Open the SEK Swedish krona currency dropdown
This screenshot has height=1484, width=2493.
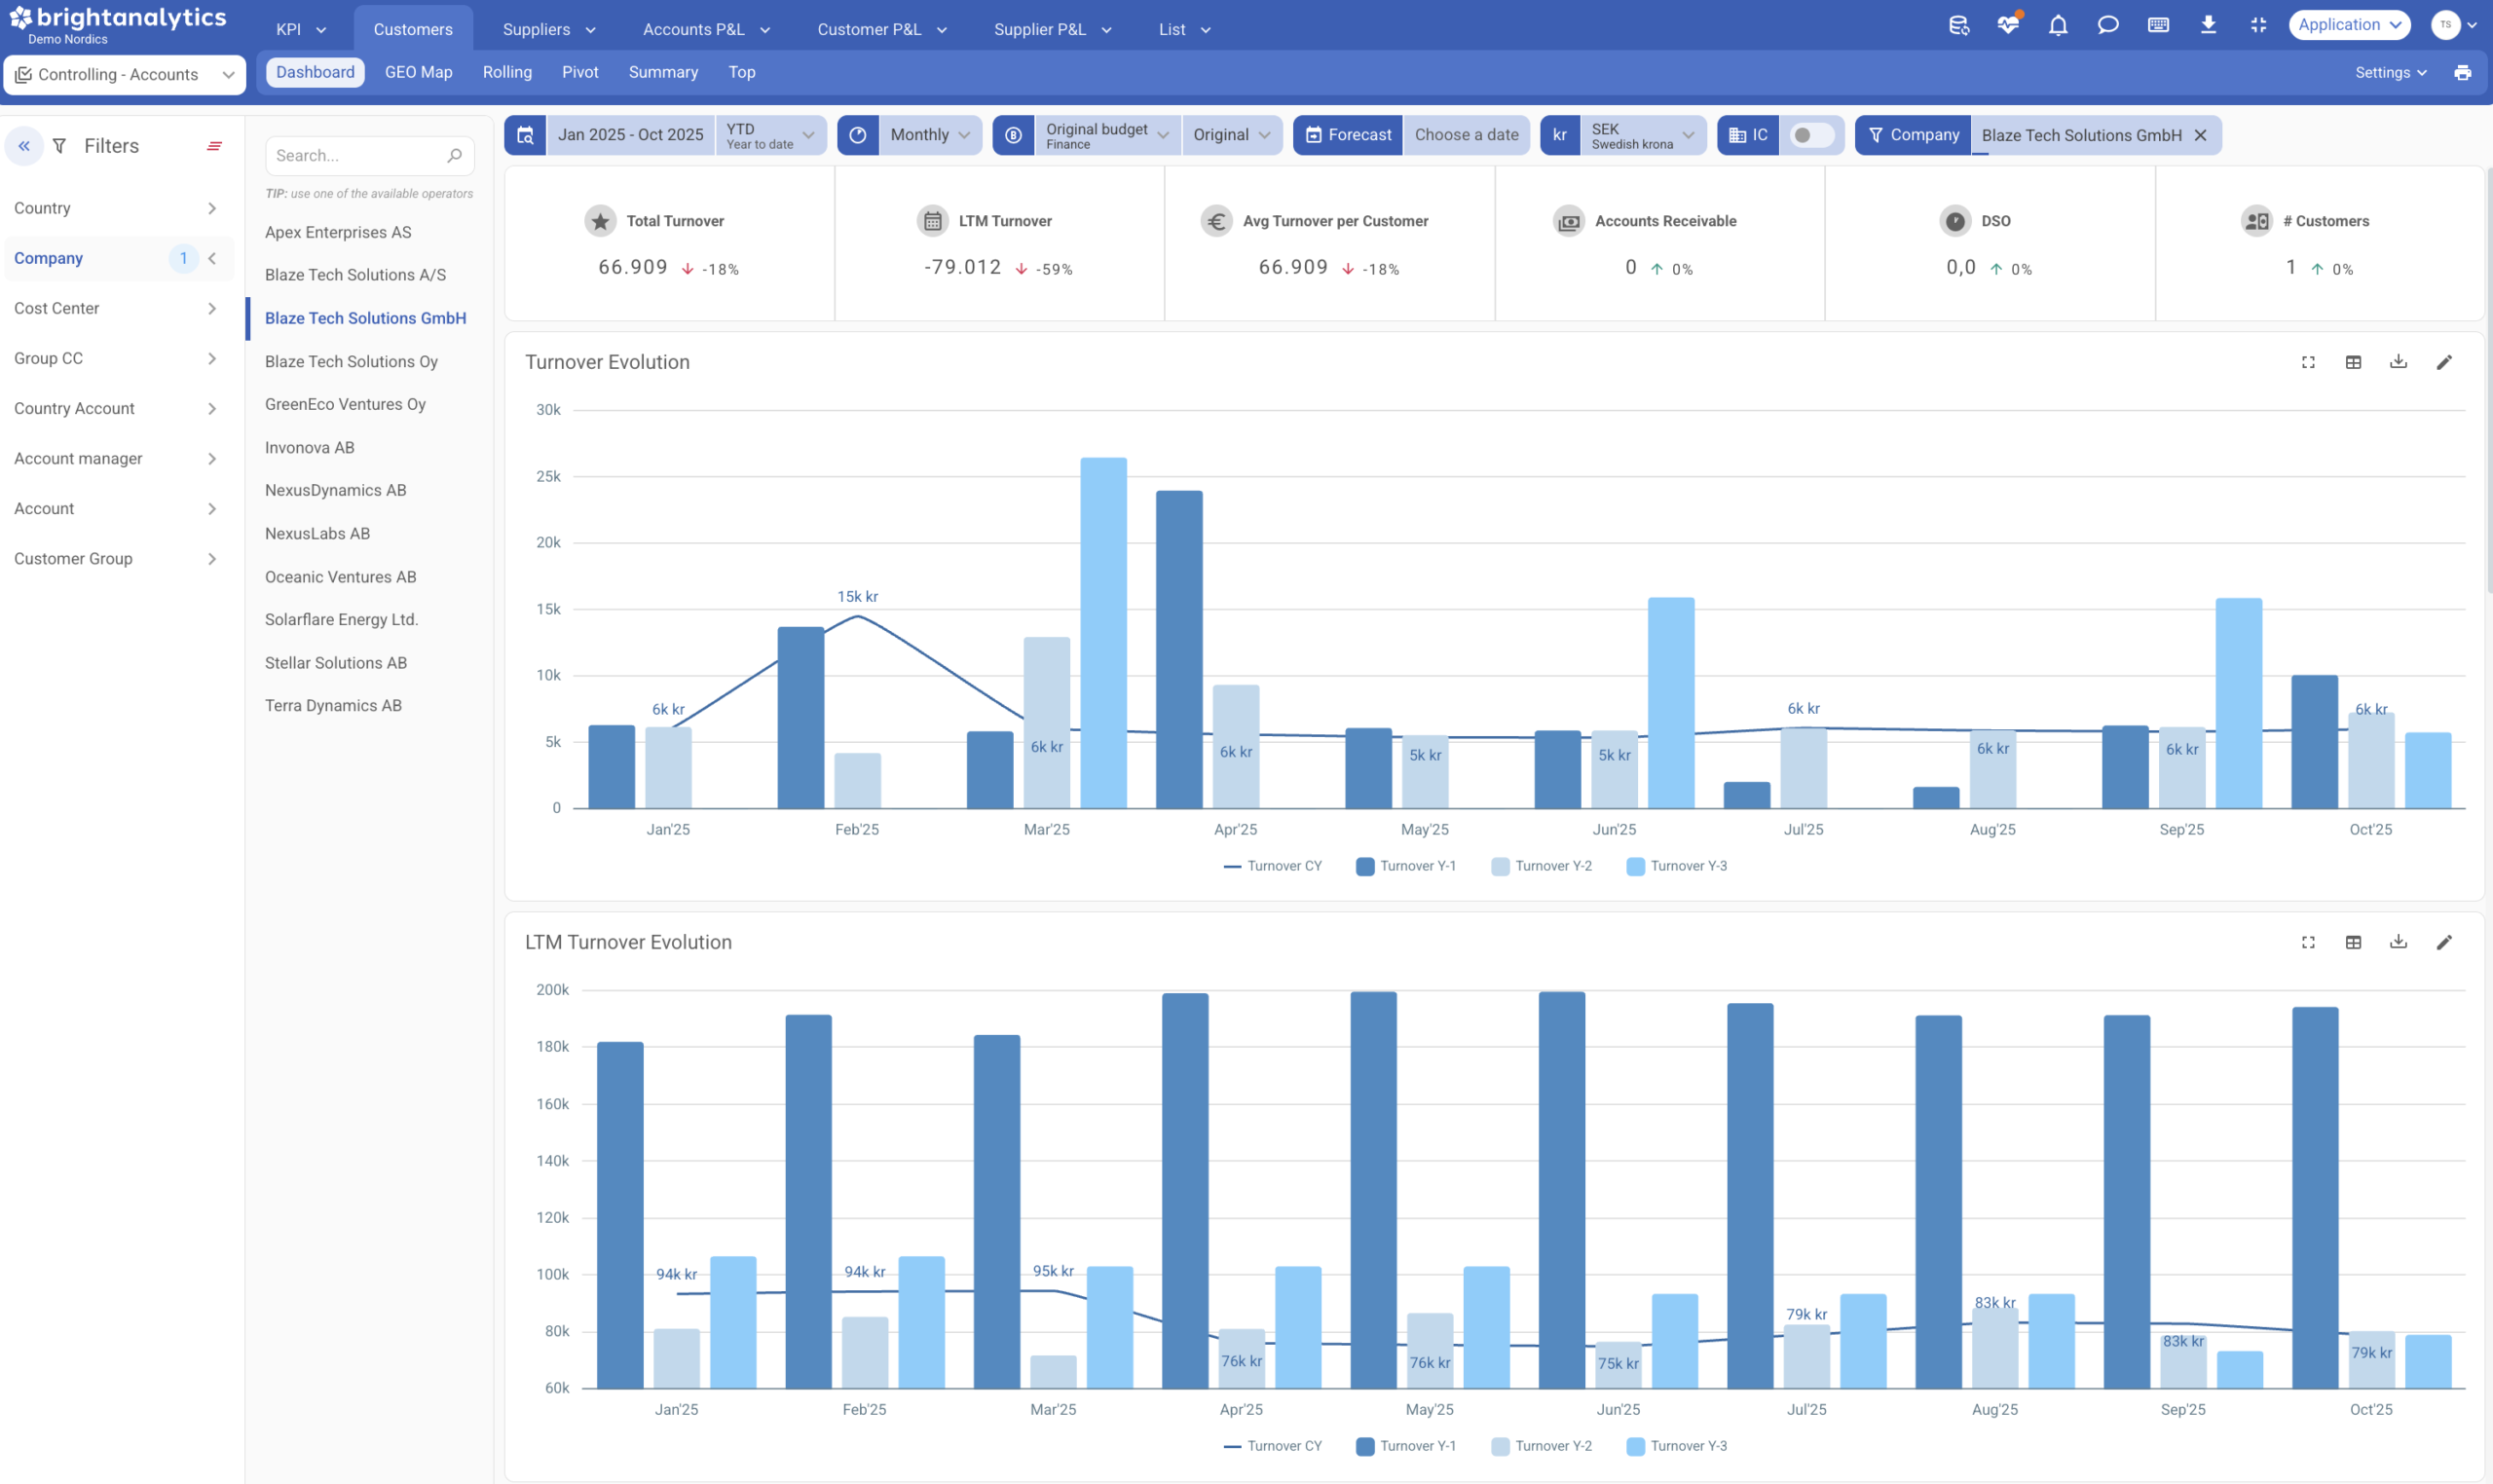click(1641, 135)
